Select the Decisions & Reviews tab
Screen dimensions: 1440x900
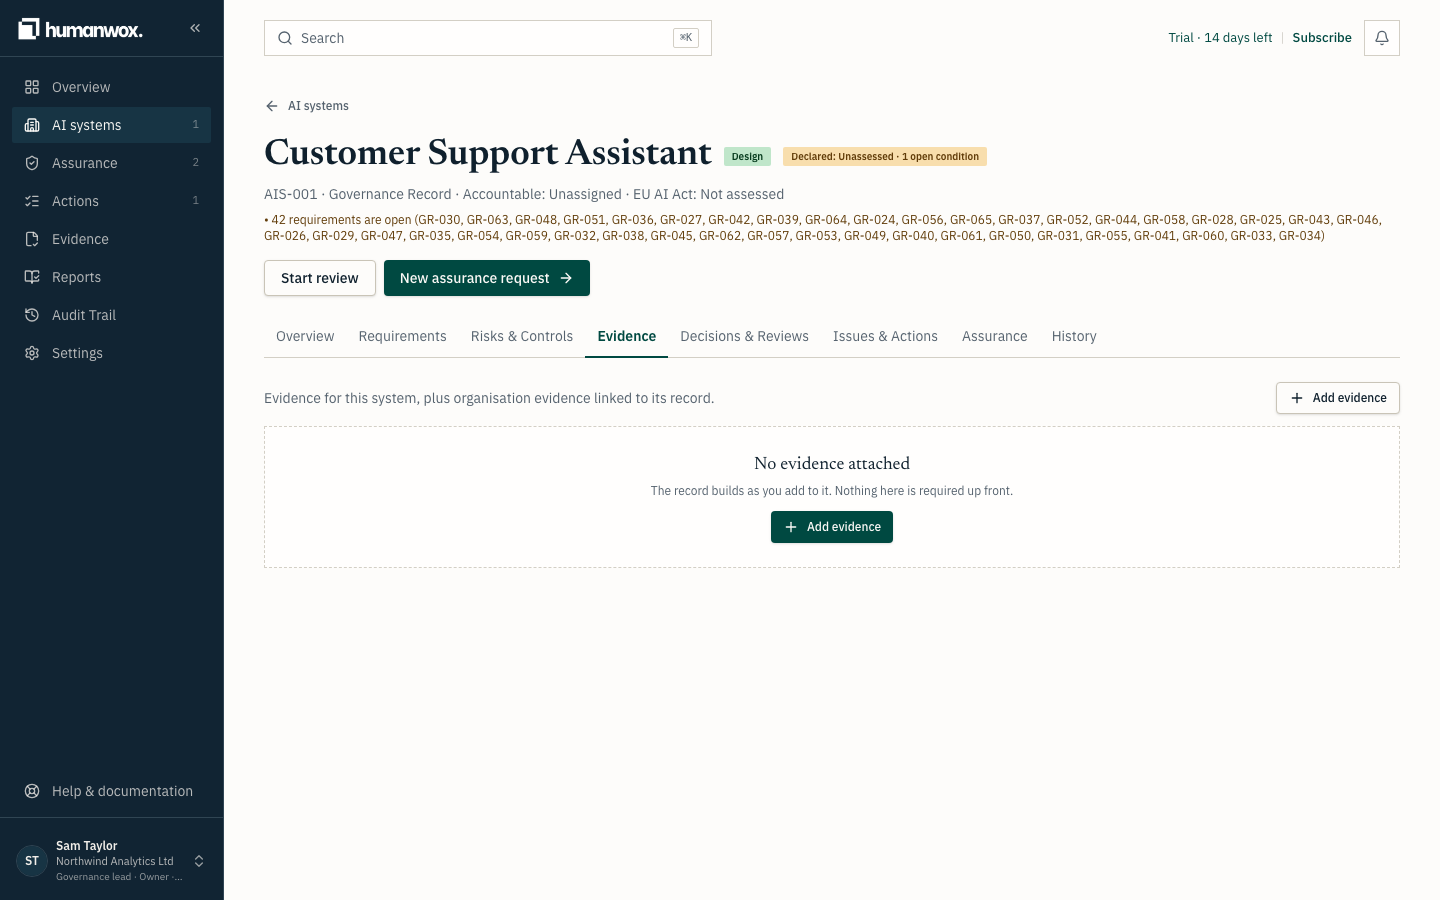(744, 337)
